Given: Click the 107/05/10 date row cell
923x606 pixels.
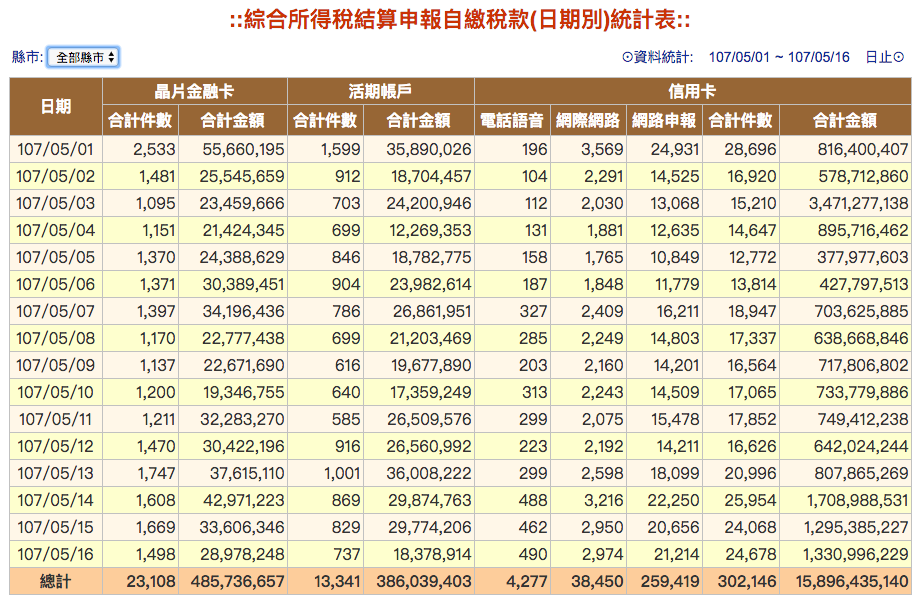Looking at the screenshot, I should tap(55, 392).
